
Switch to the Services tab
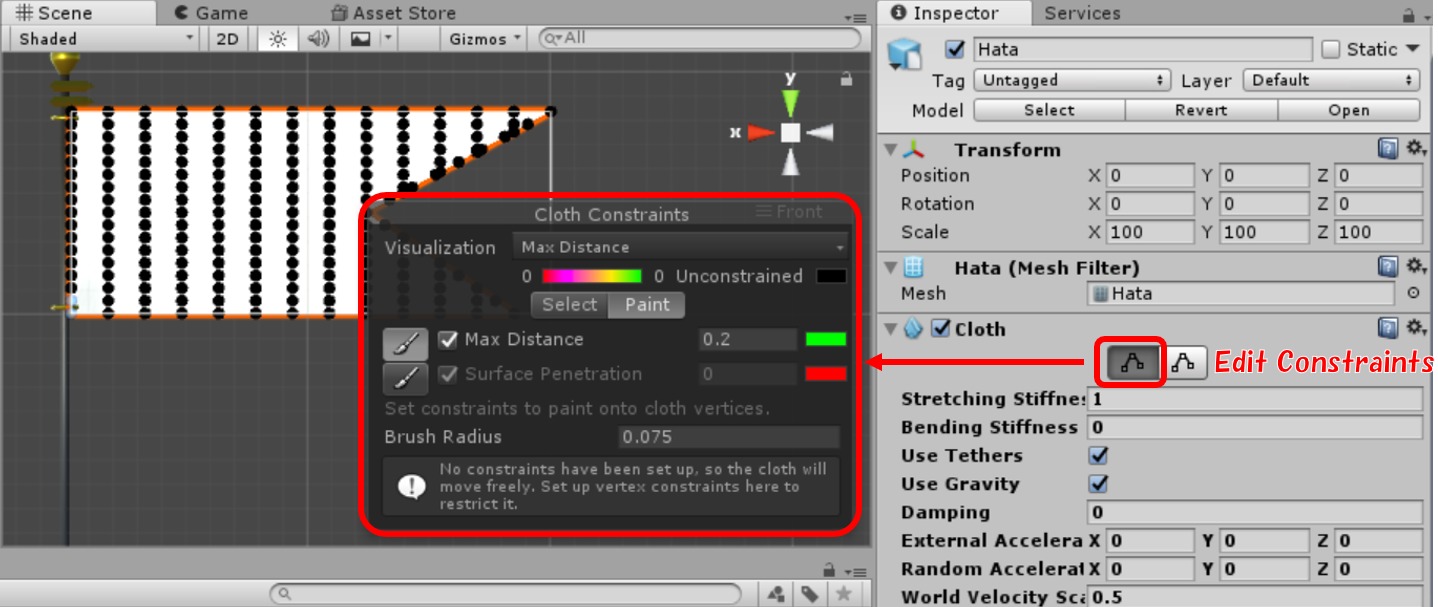click(1082, 13)
